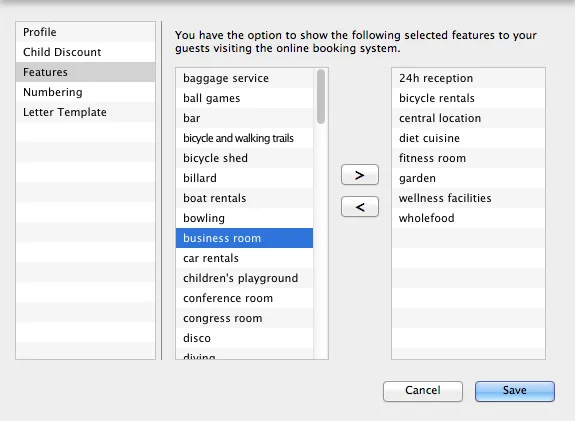Image resolution: width=575 pixels, height=421 pixels.
Task: Choose 'wellness facilities' in selected list
Action: [468, 198]
